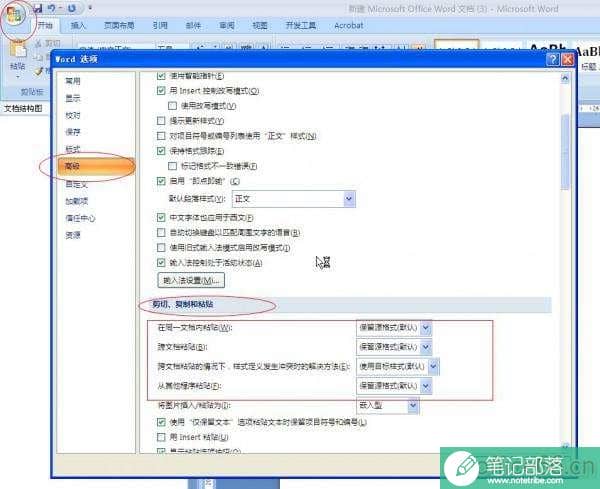Click the options list scroll-up arrow
The width and height of the screenshot is (600, 489).
565,78
